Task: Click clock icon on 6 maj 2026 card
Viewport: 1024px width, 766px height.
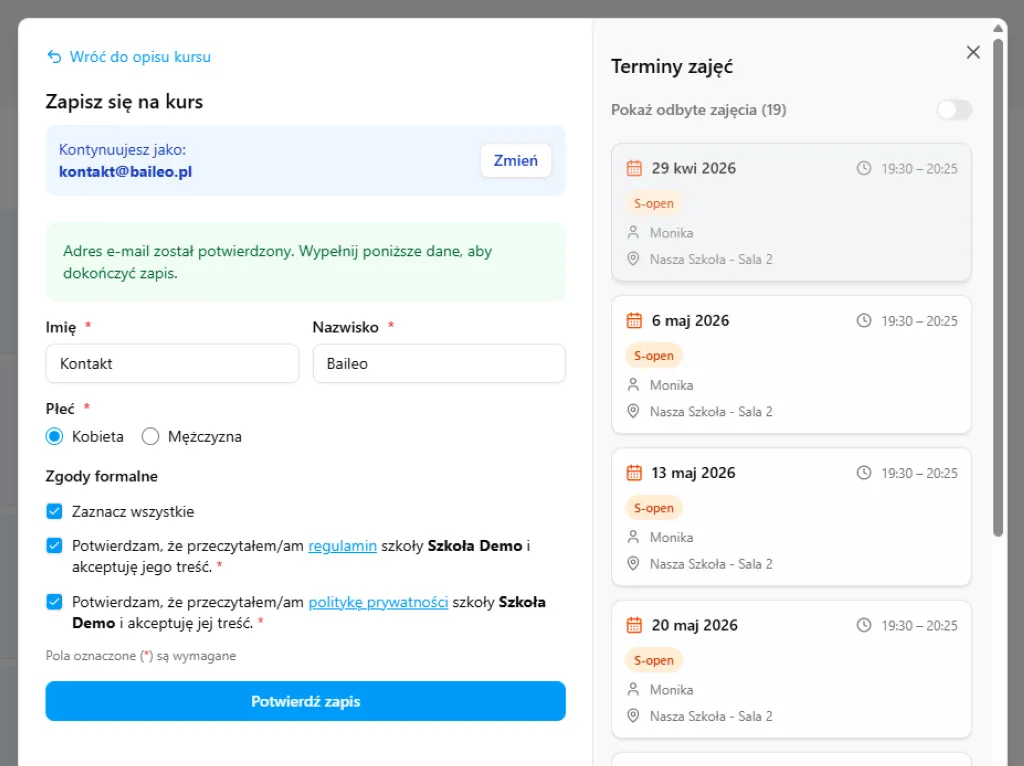Action: [x=864, y=320]
